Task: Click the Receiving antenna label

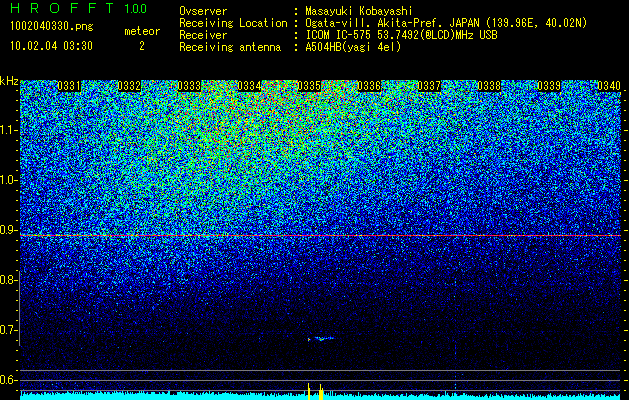Action: click(x=230, y=47)
